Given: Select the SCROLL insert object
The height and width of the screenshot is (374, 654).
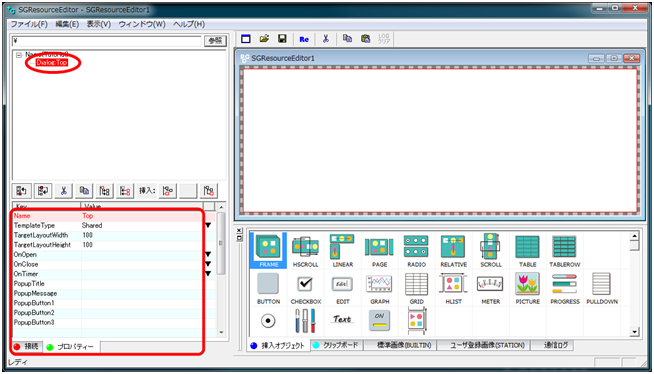Looking at the screenshot, I should pos(490,250).
